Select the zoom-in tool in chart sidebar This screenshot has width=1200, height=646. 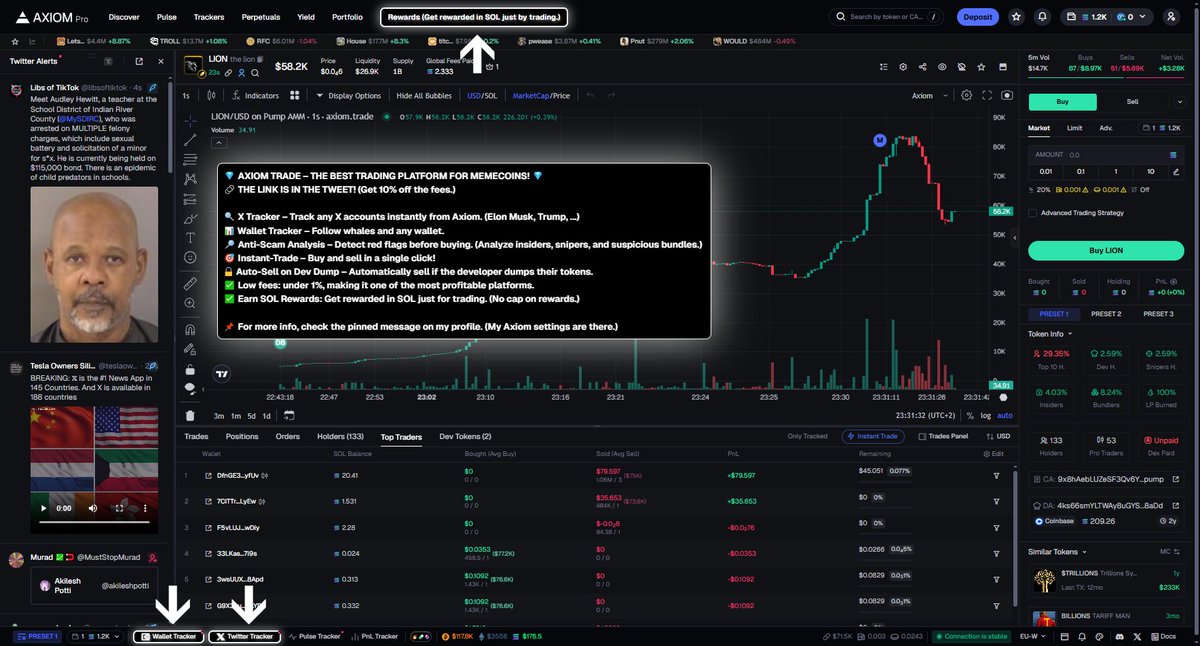click(x=190, y=303)
